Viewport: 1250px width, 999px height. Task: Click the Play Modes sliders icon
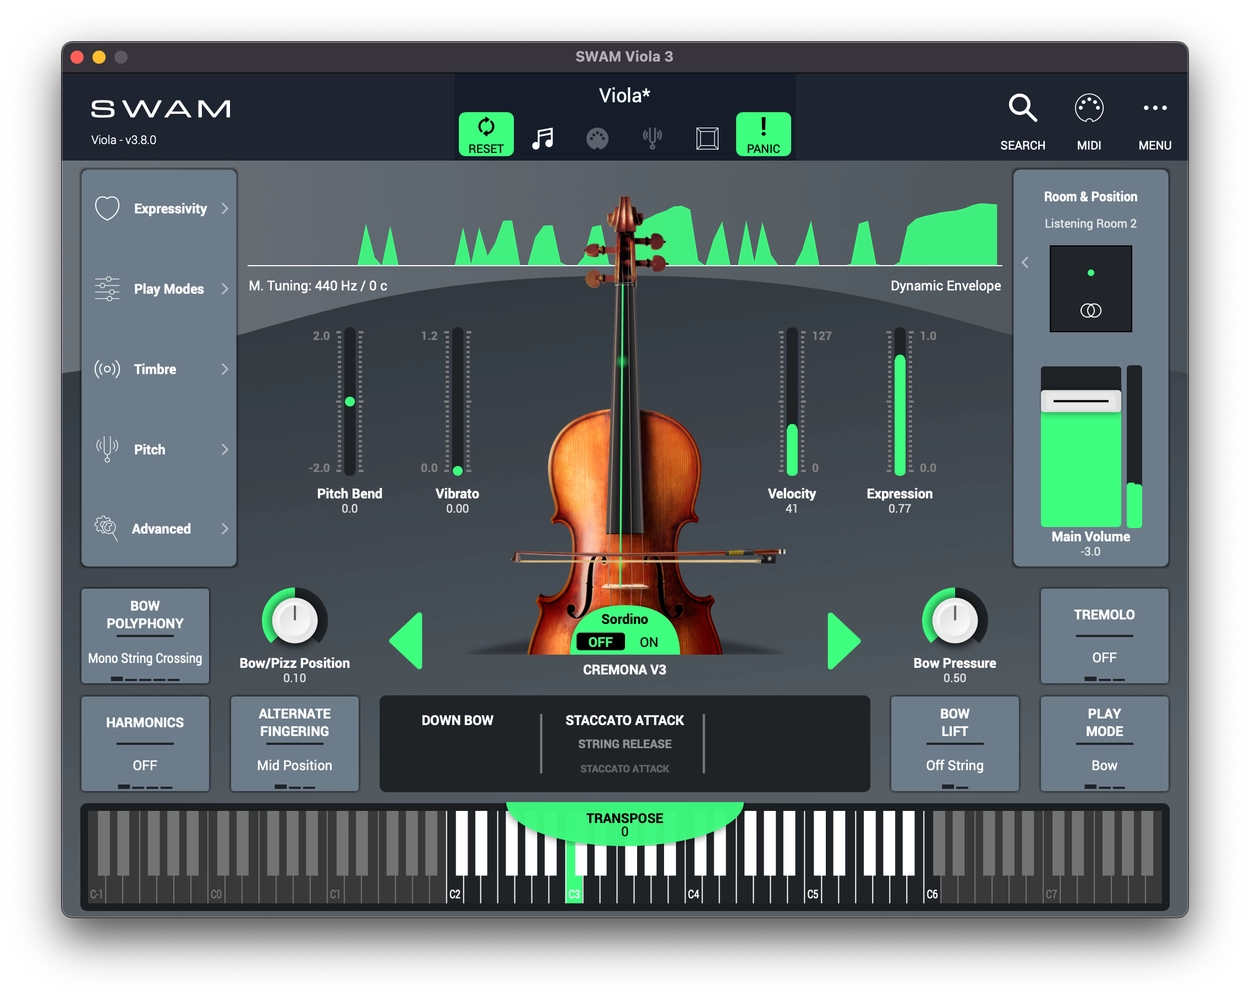107,288
